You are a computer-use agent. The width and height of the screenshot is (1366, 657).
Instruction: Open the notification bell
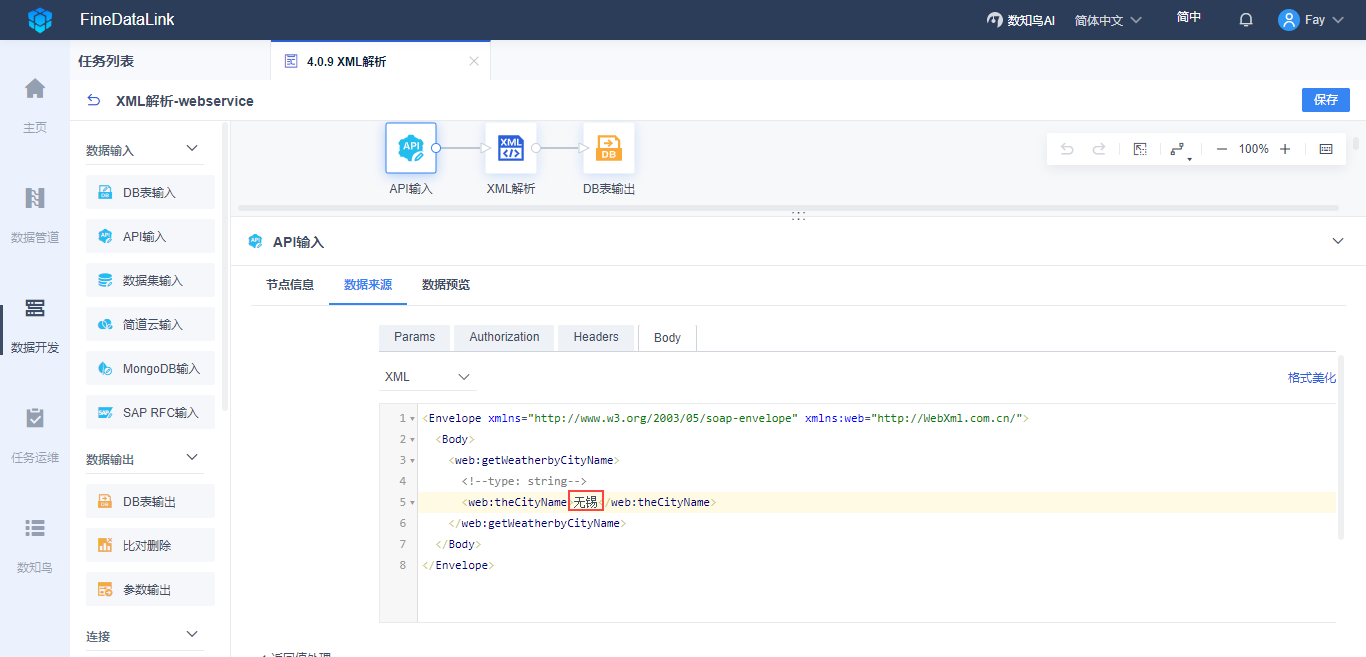pos(1245,20)
